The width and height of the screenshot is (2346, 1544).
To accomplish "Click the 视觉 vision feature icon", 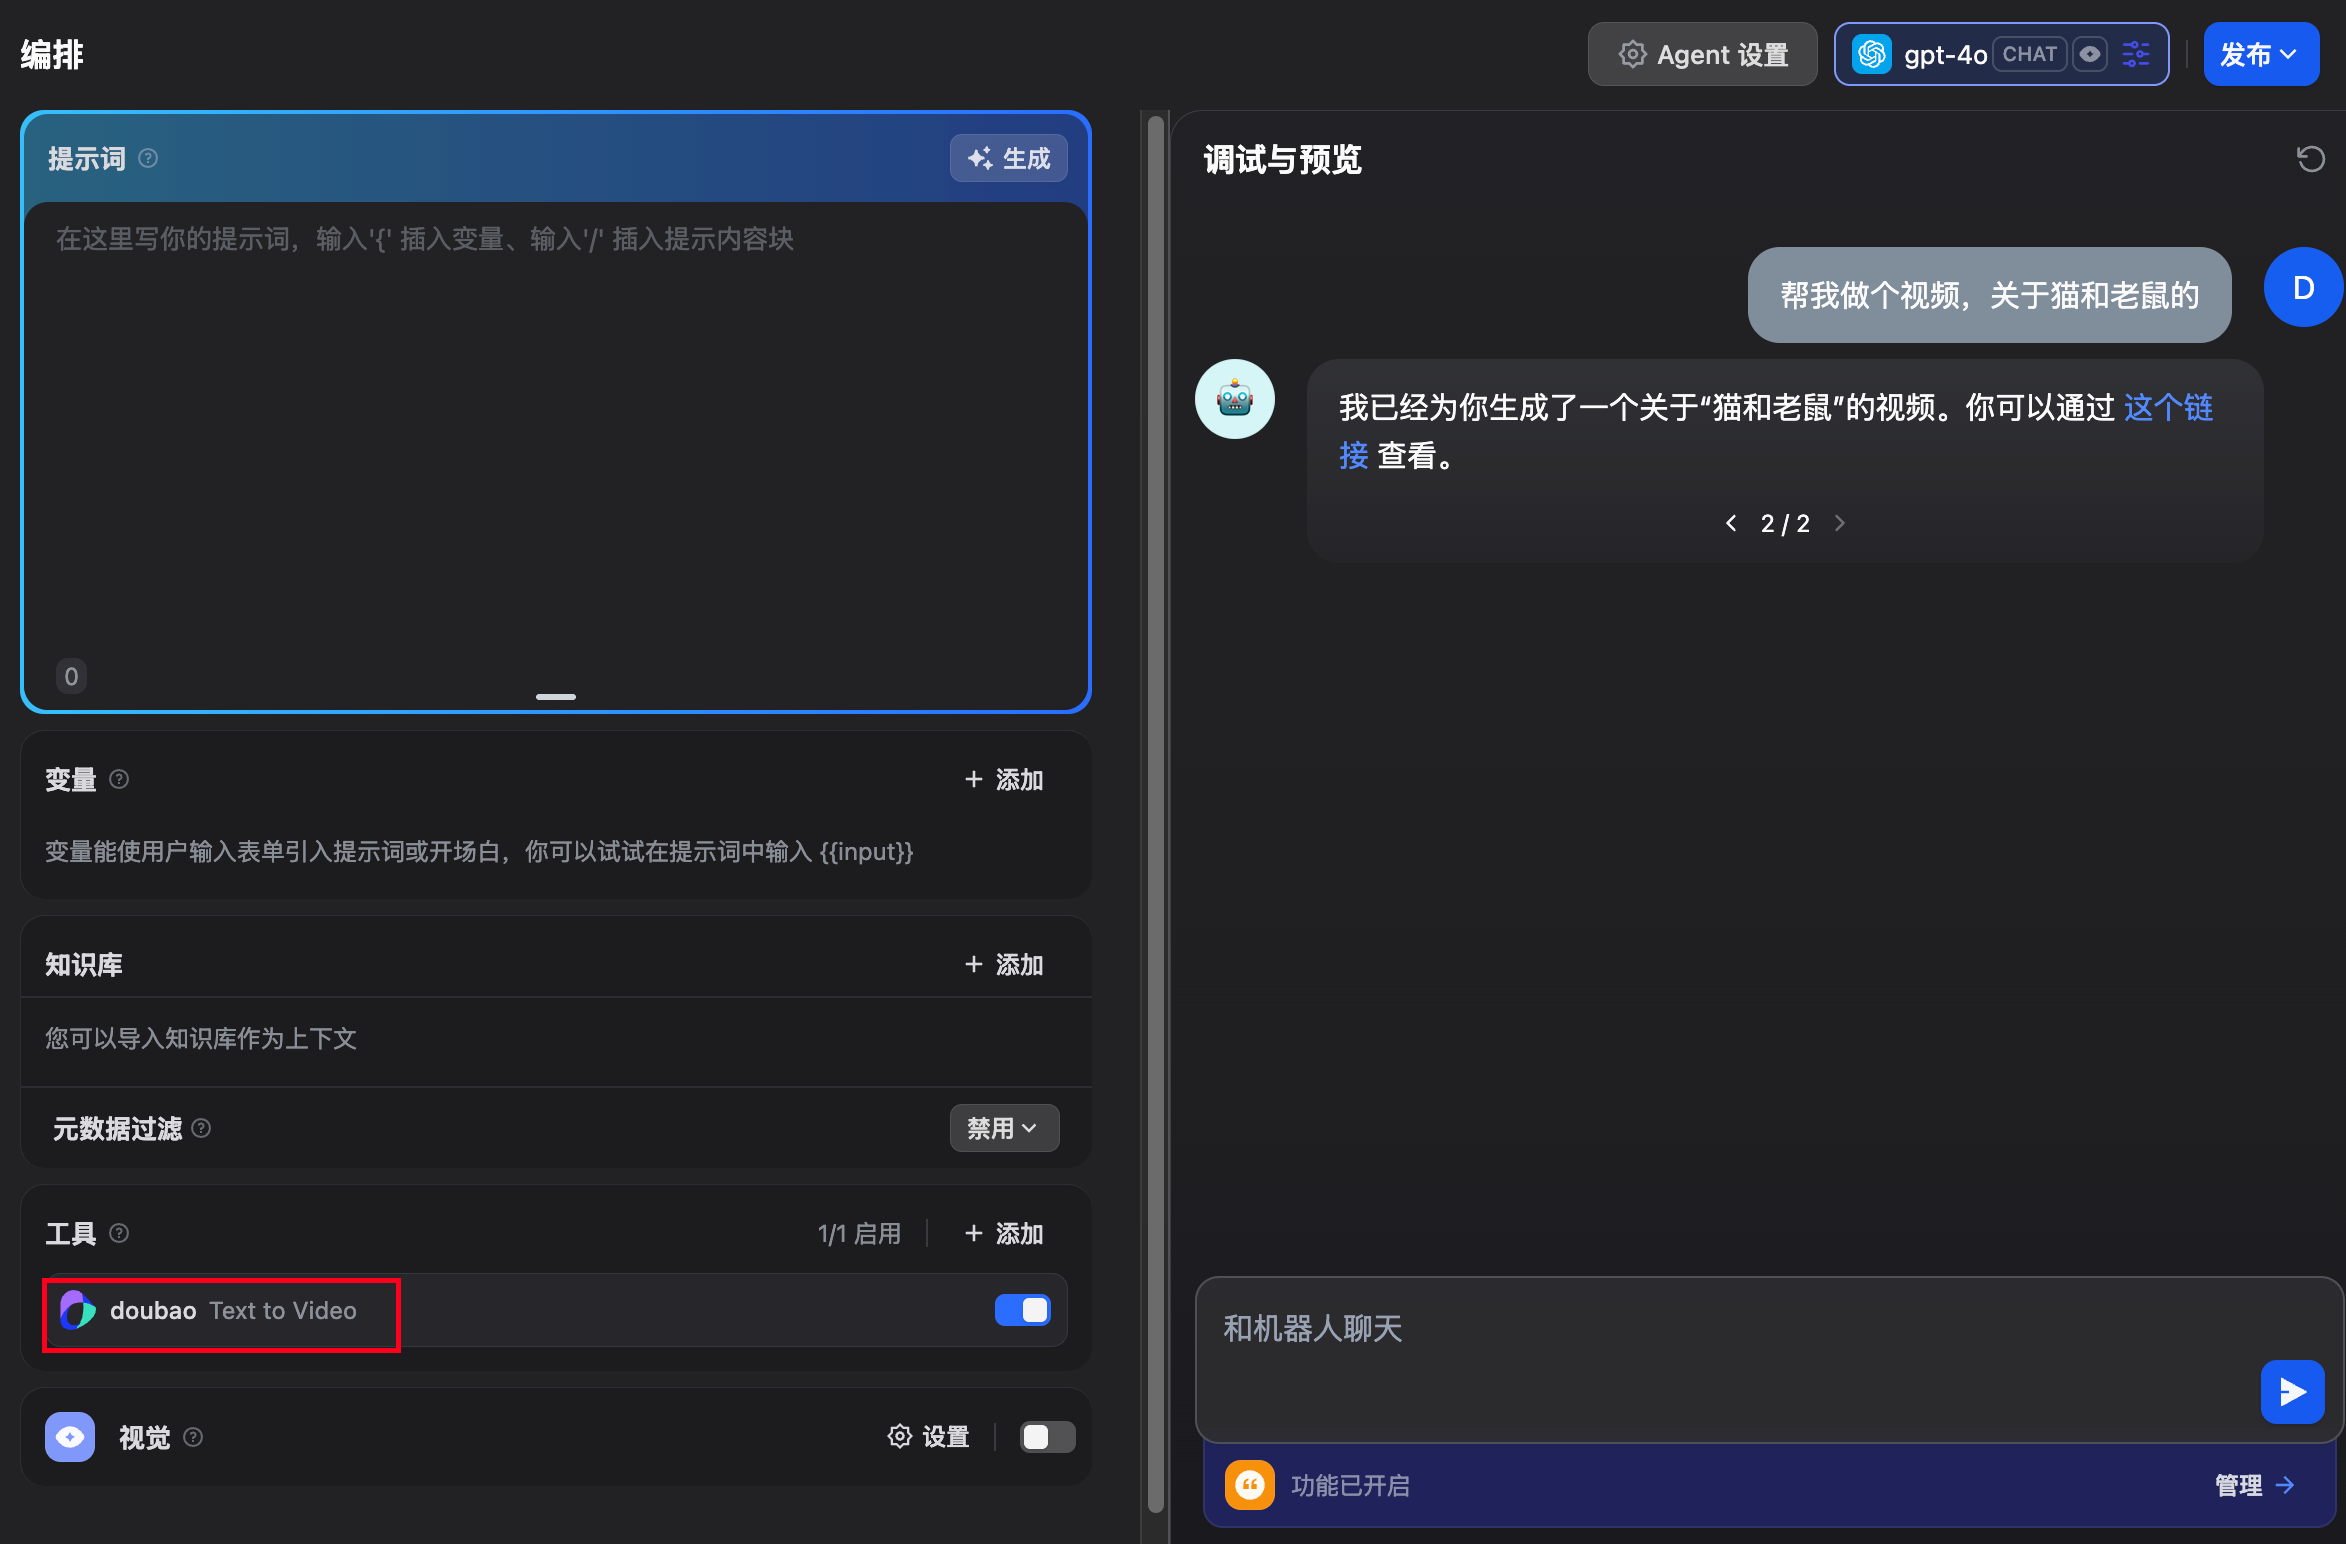I will point(70,1437).
